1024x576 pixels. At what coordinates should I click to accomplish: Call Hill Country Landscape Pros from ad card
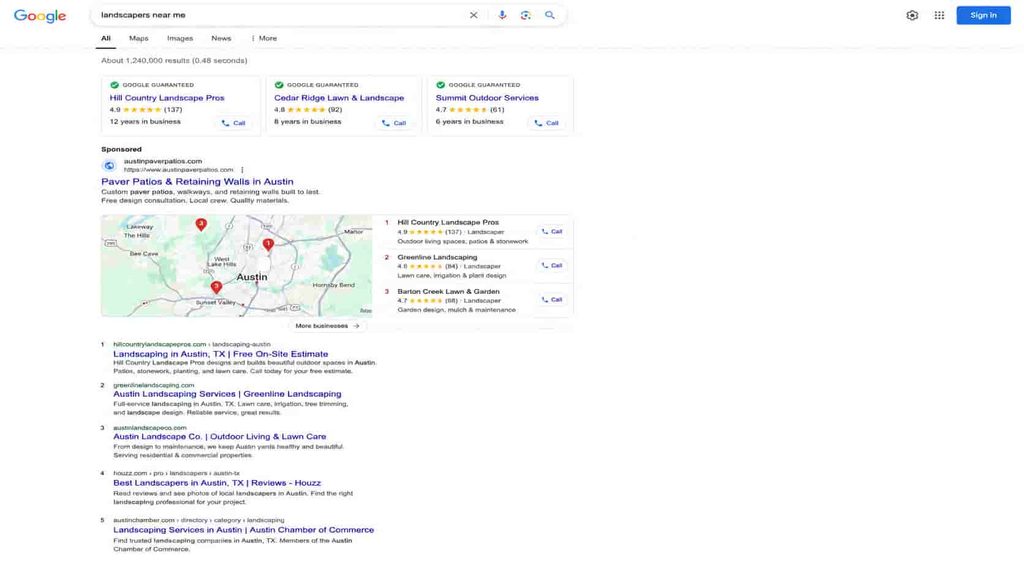(x=233, y=123)
